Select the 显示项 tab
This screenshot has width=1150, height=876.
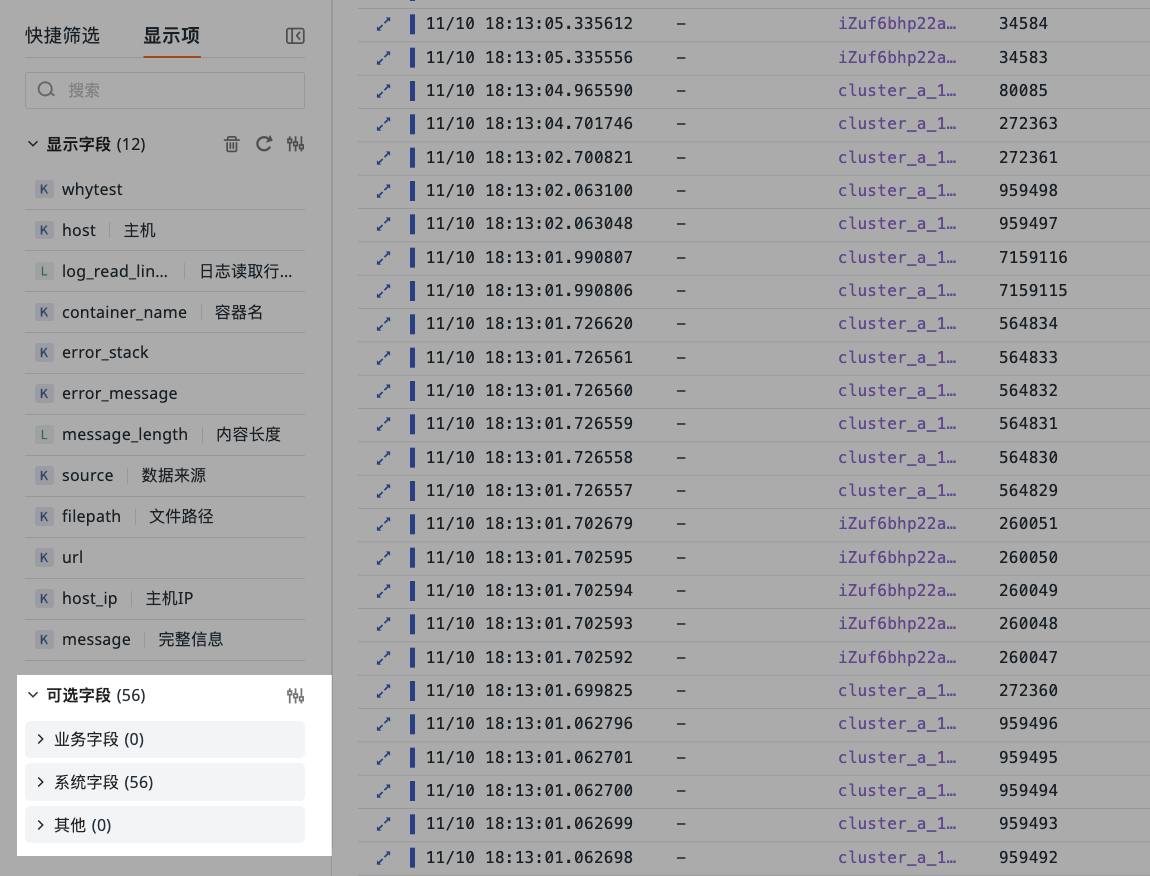coord(171,36)
